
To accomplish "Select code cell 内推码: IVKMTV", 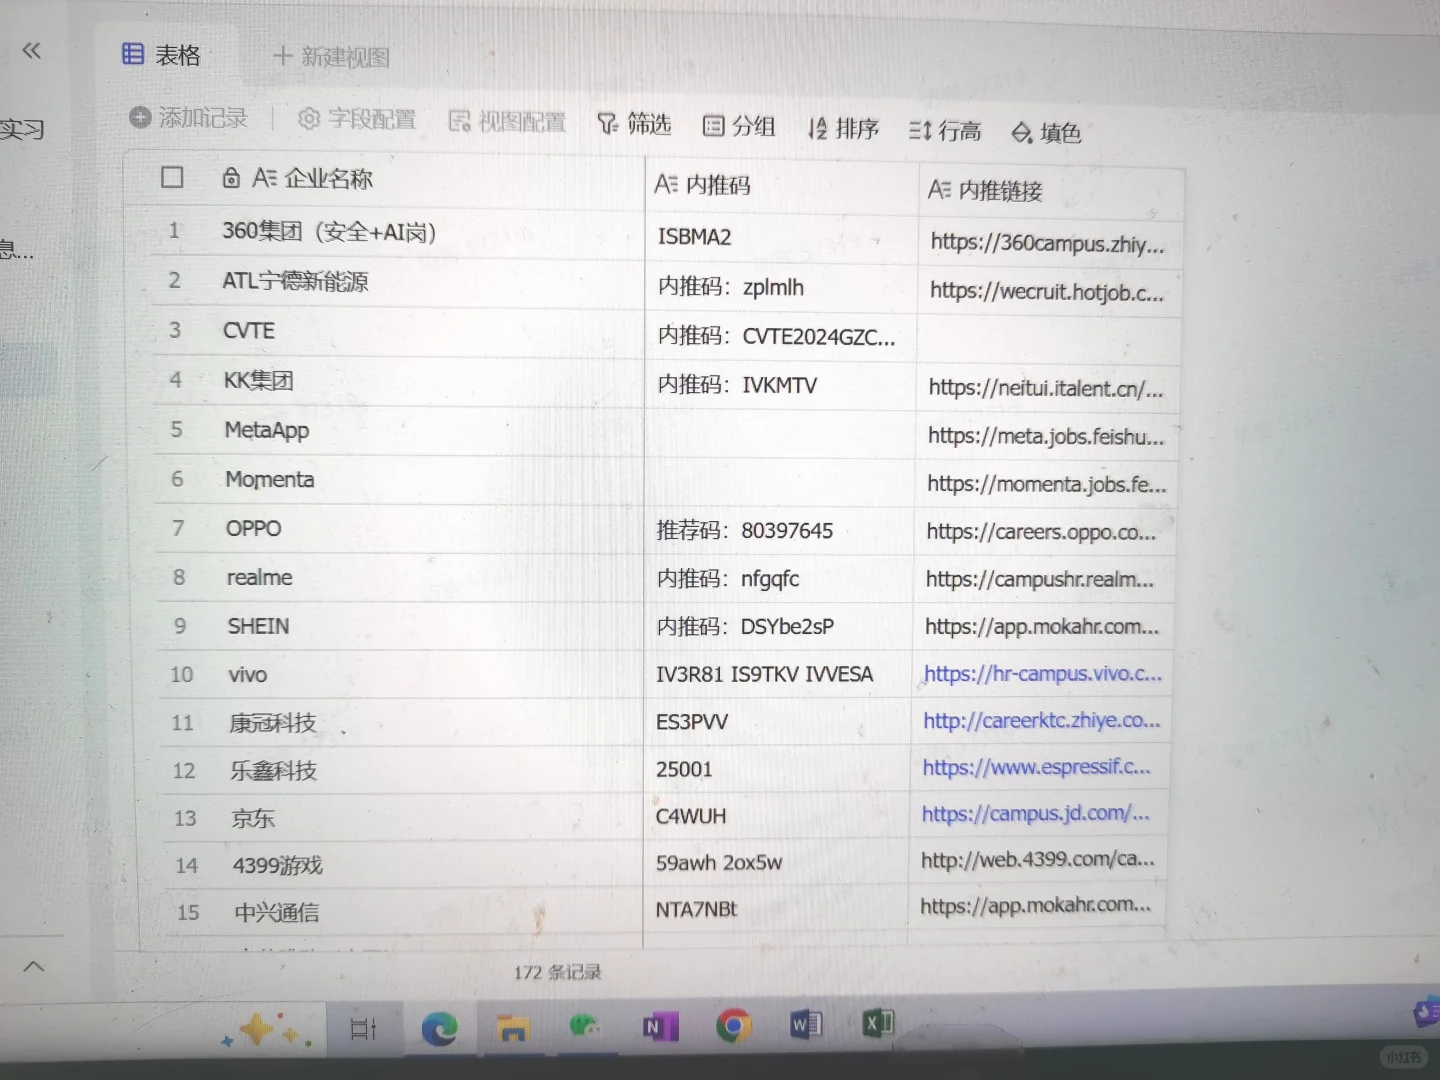I will tap(737, 385).
